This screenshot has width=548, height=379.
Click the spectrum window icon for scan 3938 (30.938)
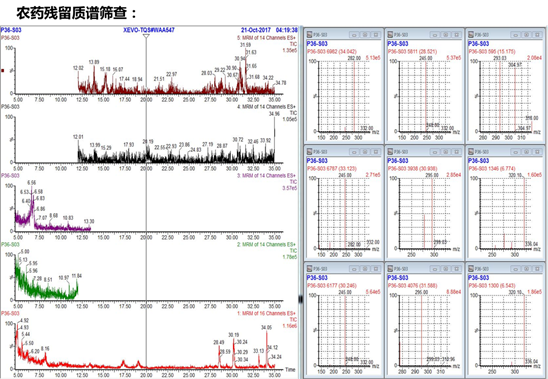390,152
